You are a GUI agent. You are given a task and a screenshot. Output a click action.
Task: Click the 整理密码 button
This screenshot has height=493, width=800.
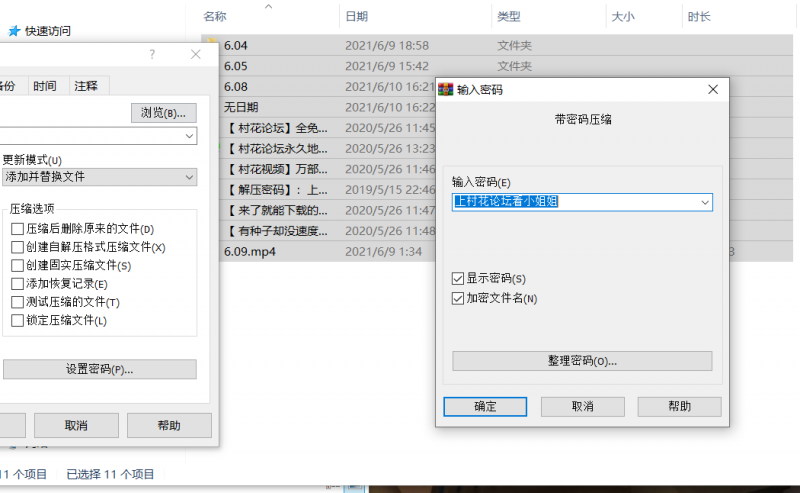(x=582, y=360)
